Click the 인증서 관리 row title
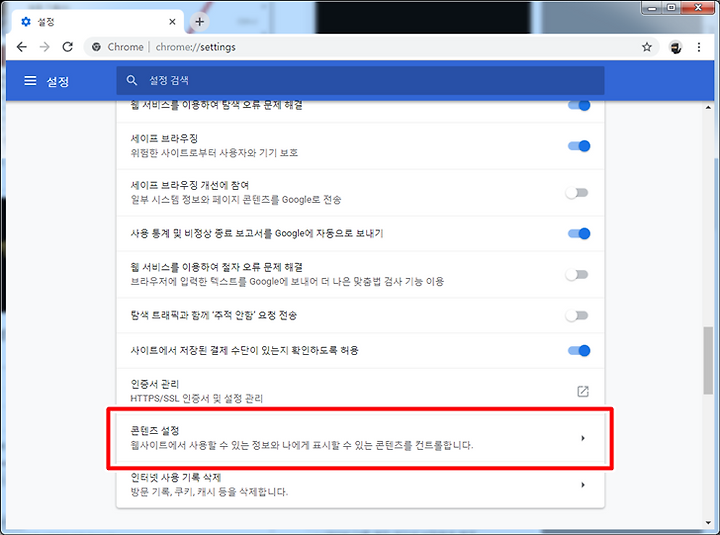Viewport: 720px width, 535px height. pos(155,384)
